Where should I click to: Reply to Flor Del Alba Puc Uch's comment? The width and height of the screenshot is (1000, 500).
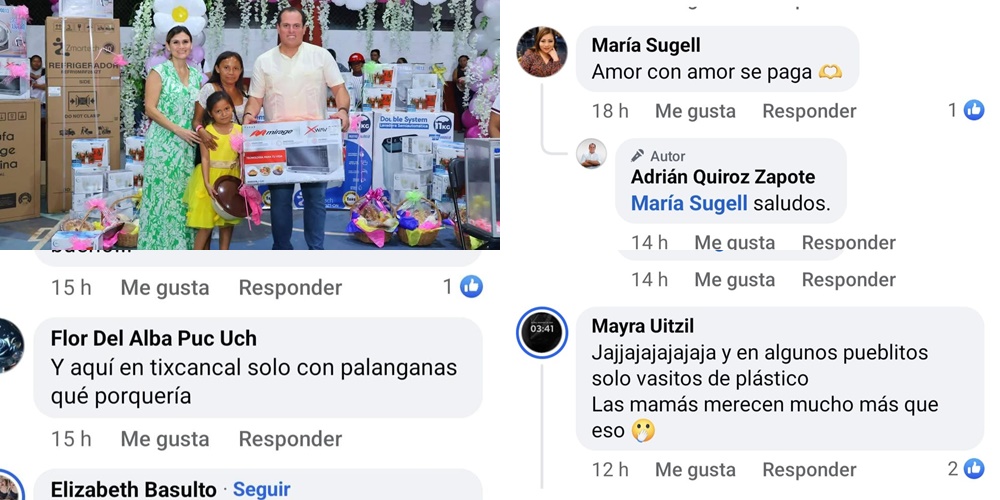point(290,439)
